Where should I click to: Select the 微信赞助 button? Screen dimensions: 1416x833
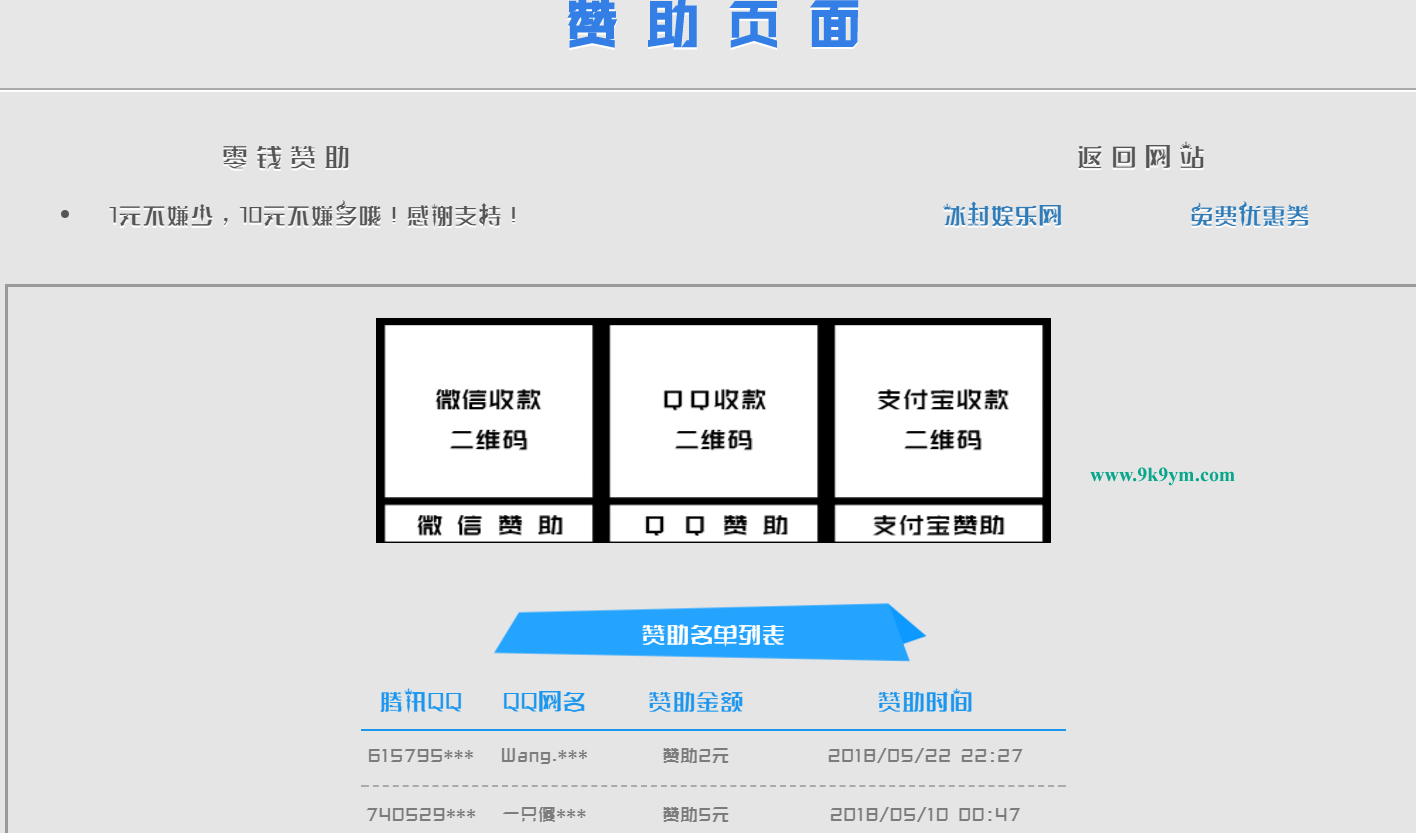pyautogui.click(x=486, y=522)
